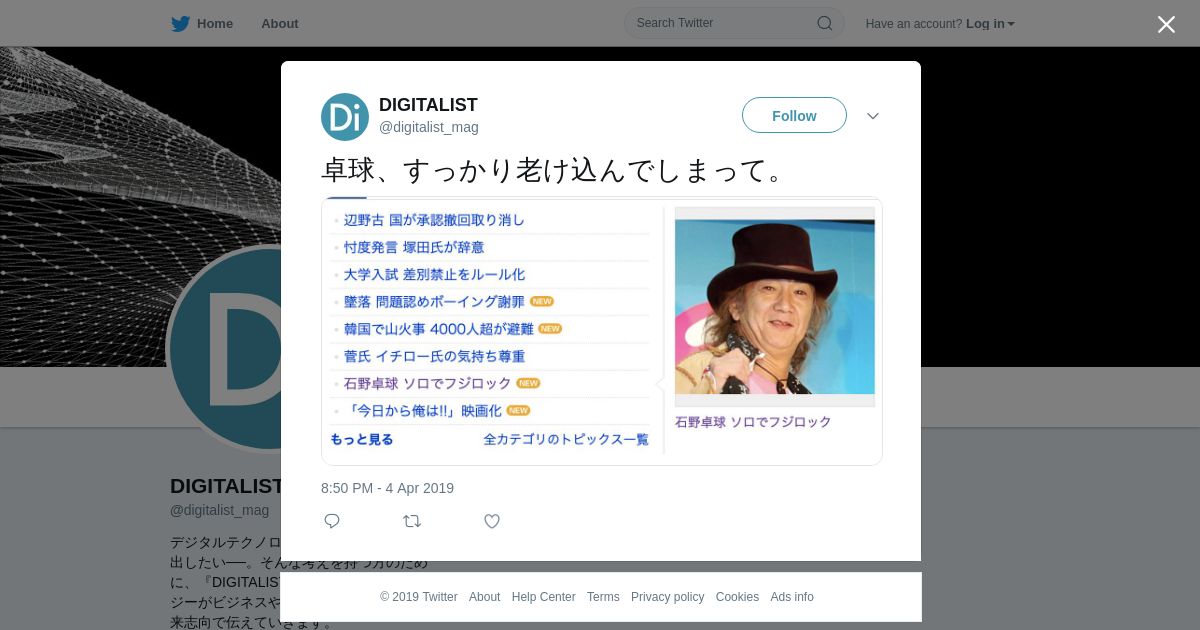This screenshot has width=1200, height=630.
Task: Reply to the tweet
Action: pos(332,521)
